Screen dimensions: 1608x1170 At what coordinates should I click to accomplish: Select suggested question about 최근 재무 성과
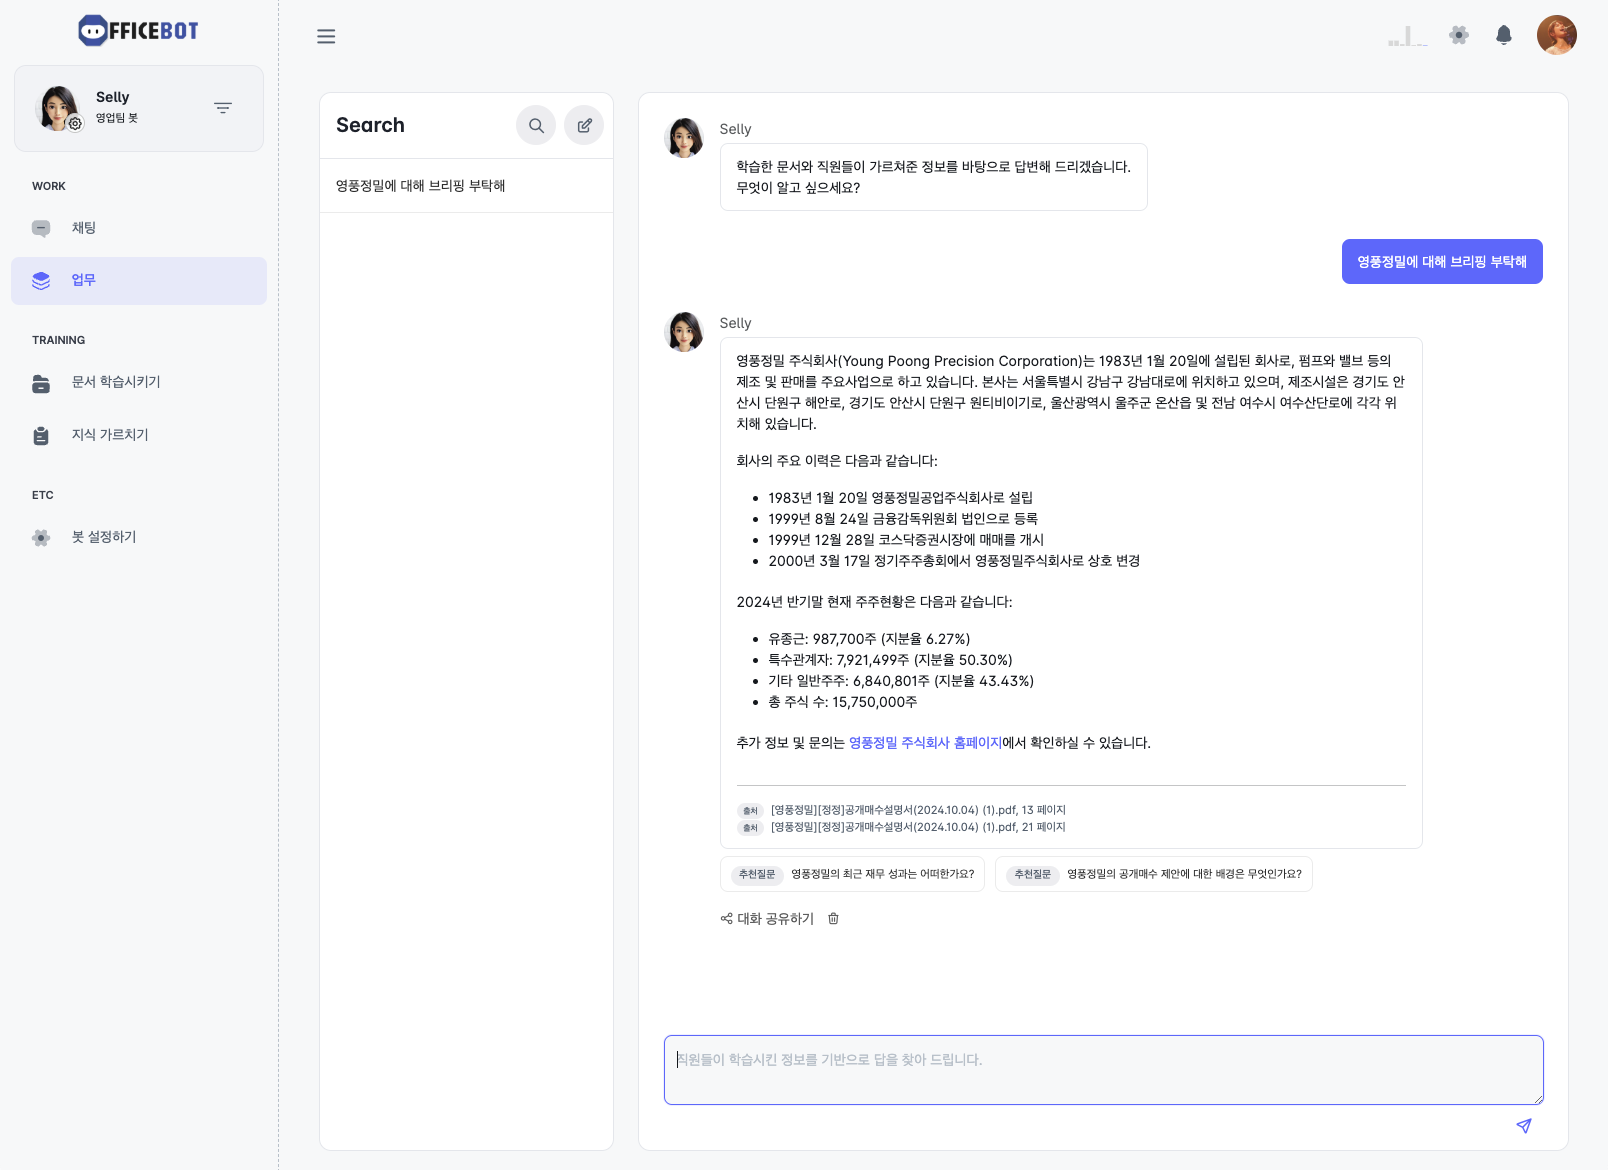[x=852, y=874]
